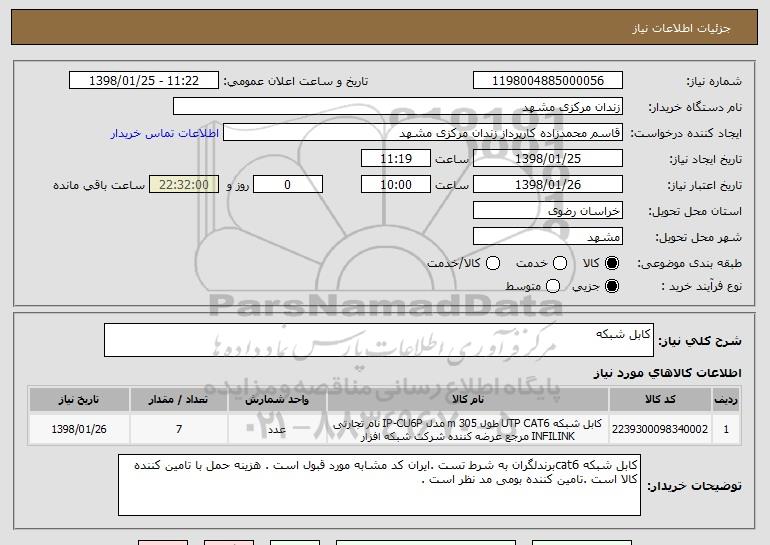770x545 pixels.
Task: Click the request creator name field
Action: (423, 133)
